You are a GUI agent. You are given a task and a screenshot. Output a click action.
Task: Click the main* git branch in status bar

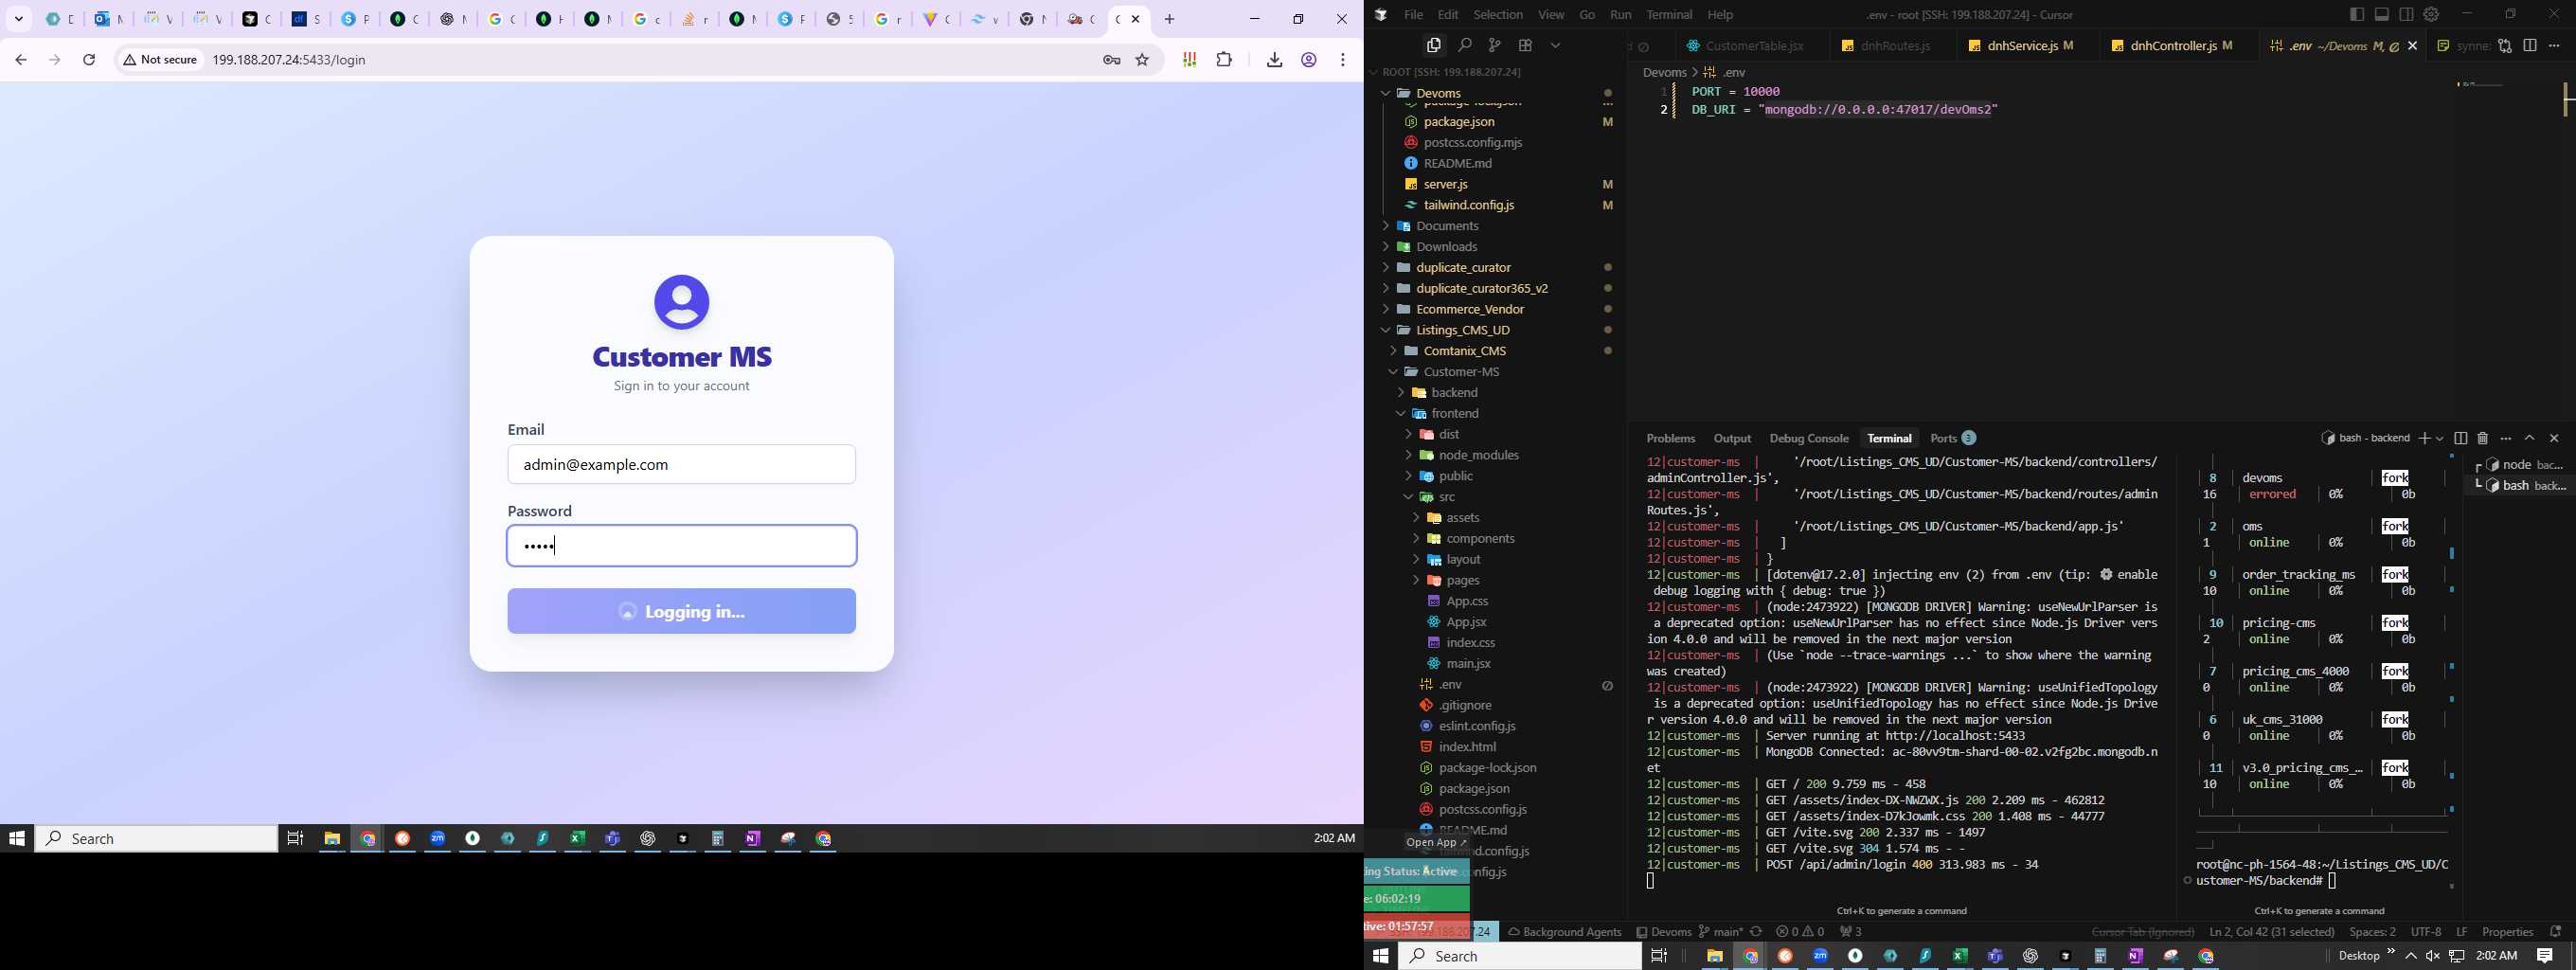[x=1720, y=932]
